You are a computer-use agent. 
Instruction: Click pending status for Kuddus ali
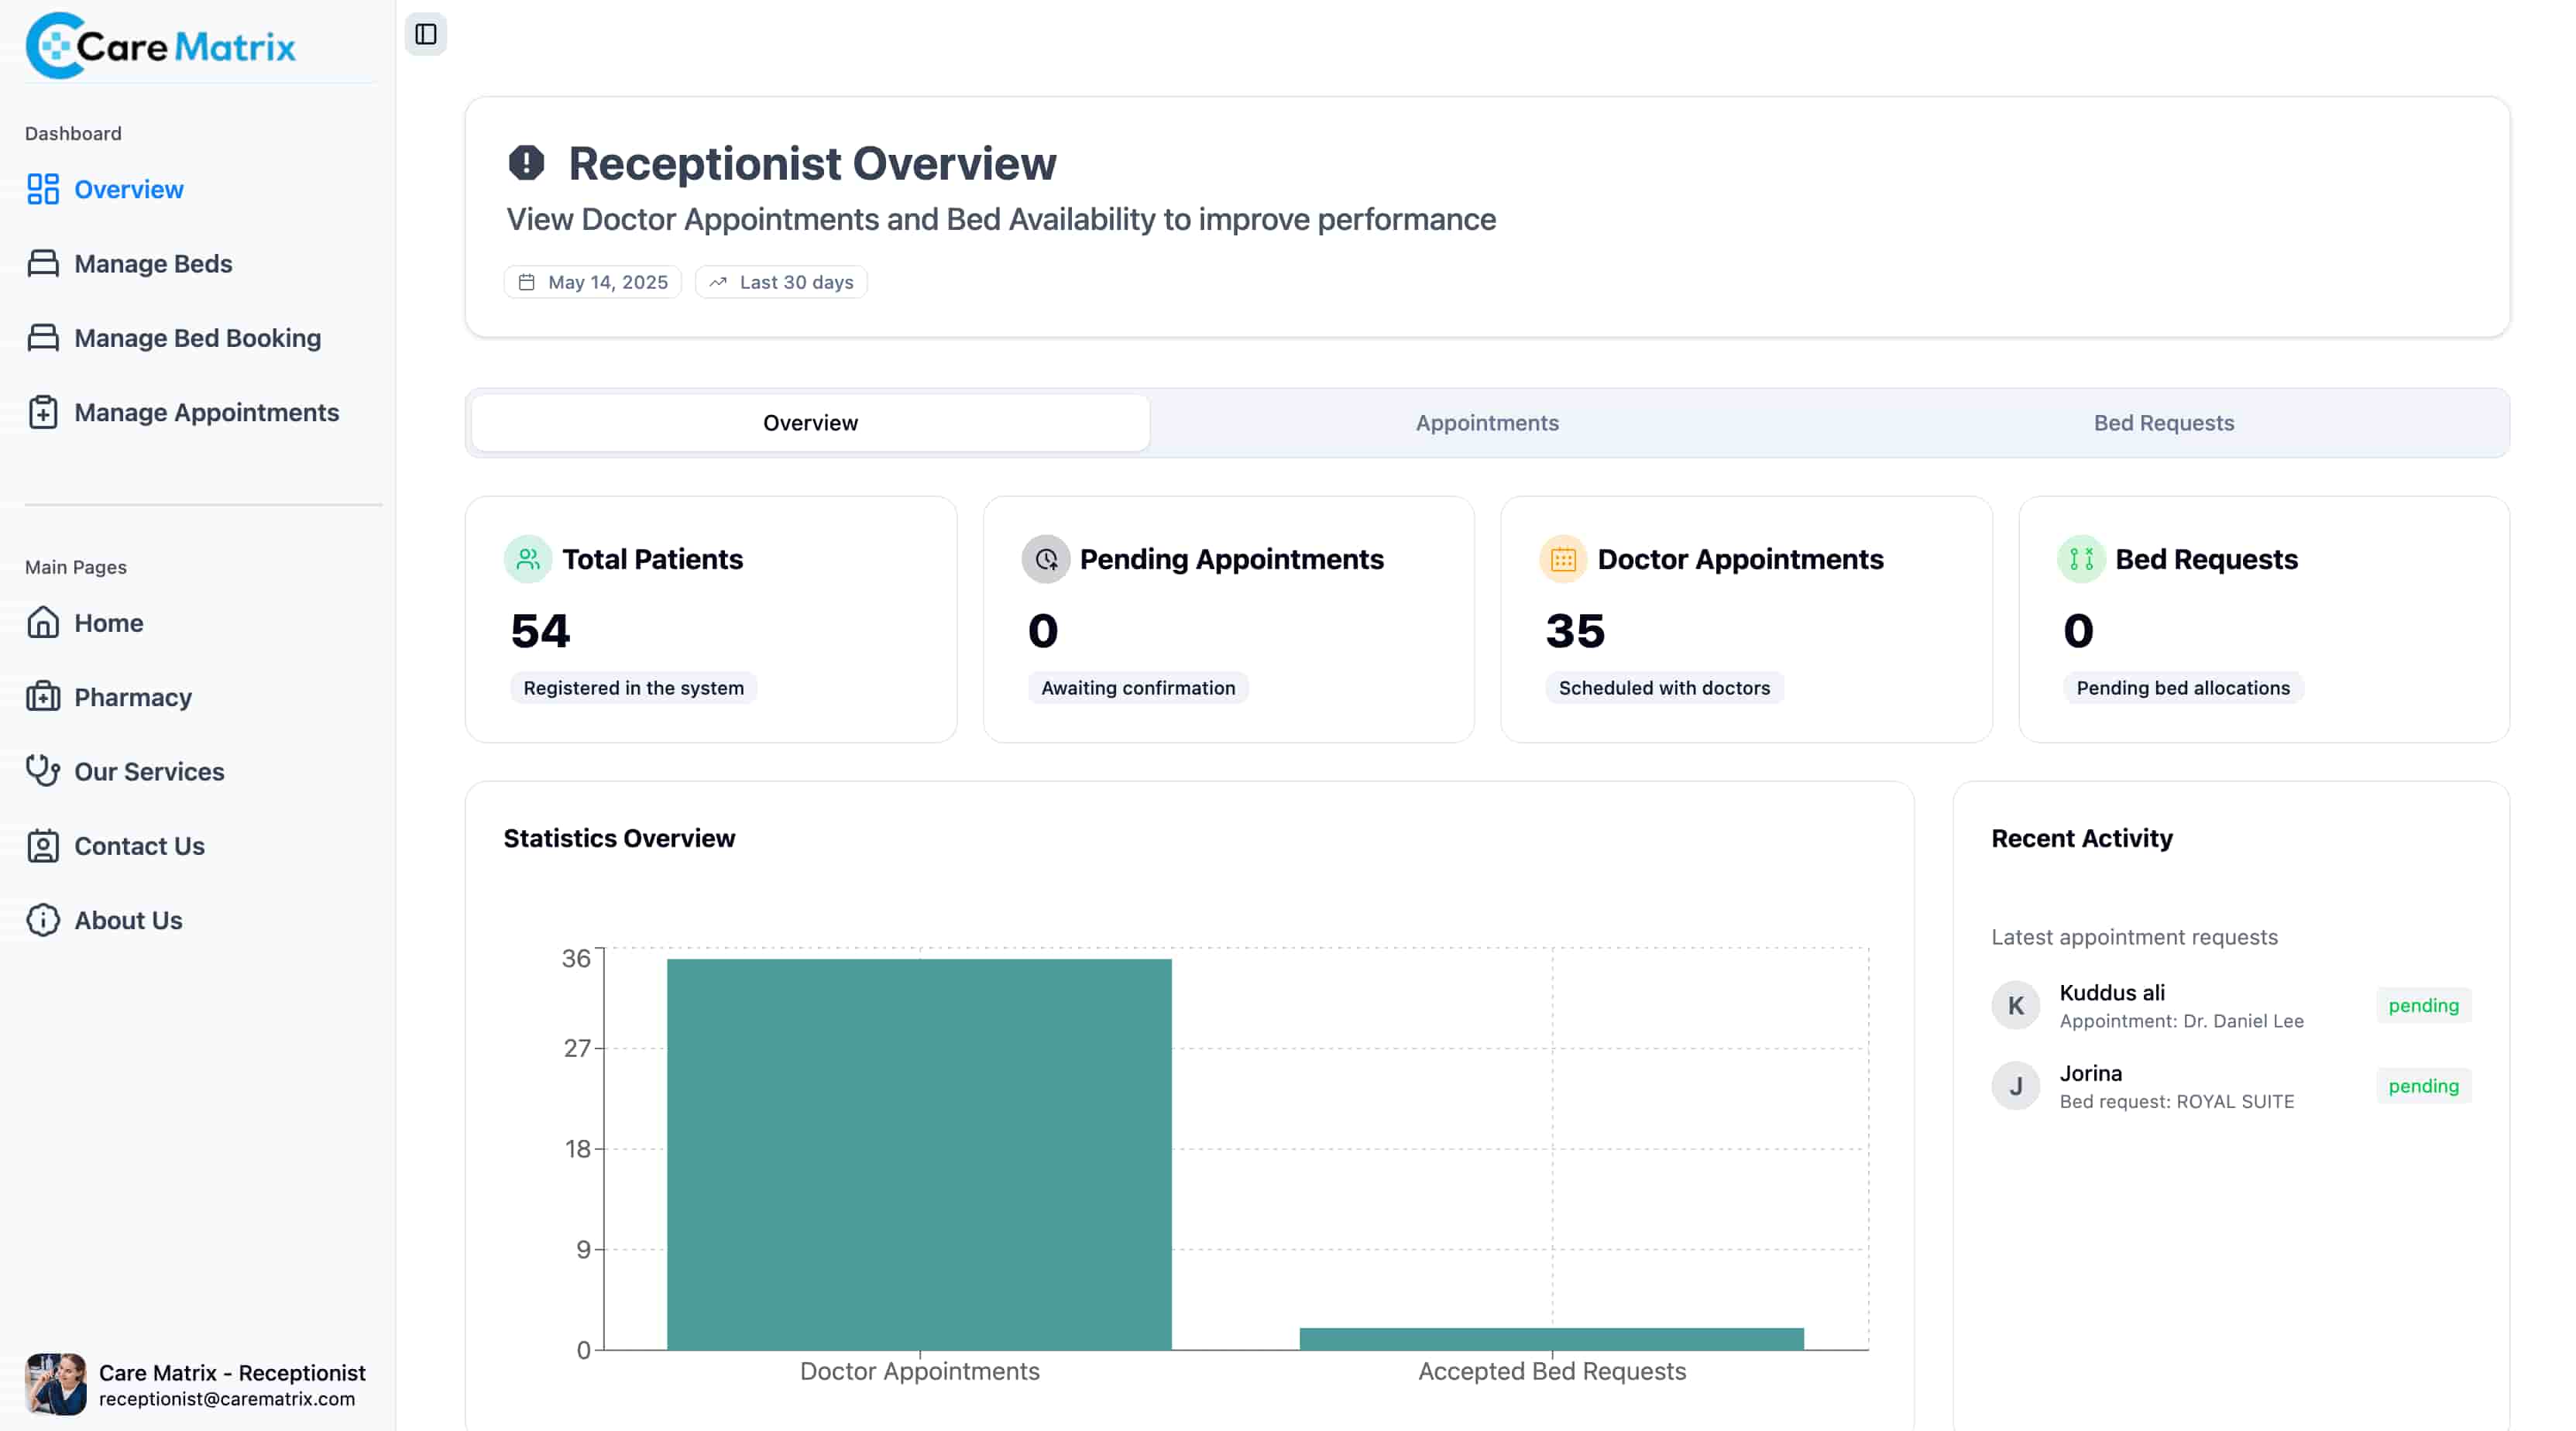point(2424,1005)
